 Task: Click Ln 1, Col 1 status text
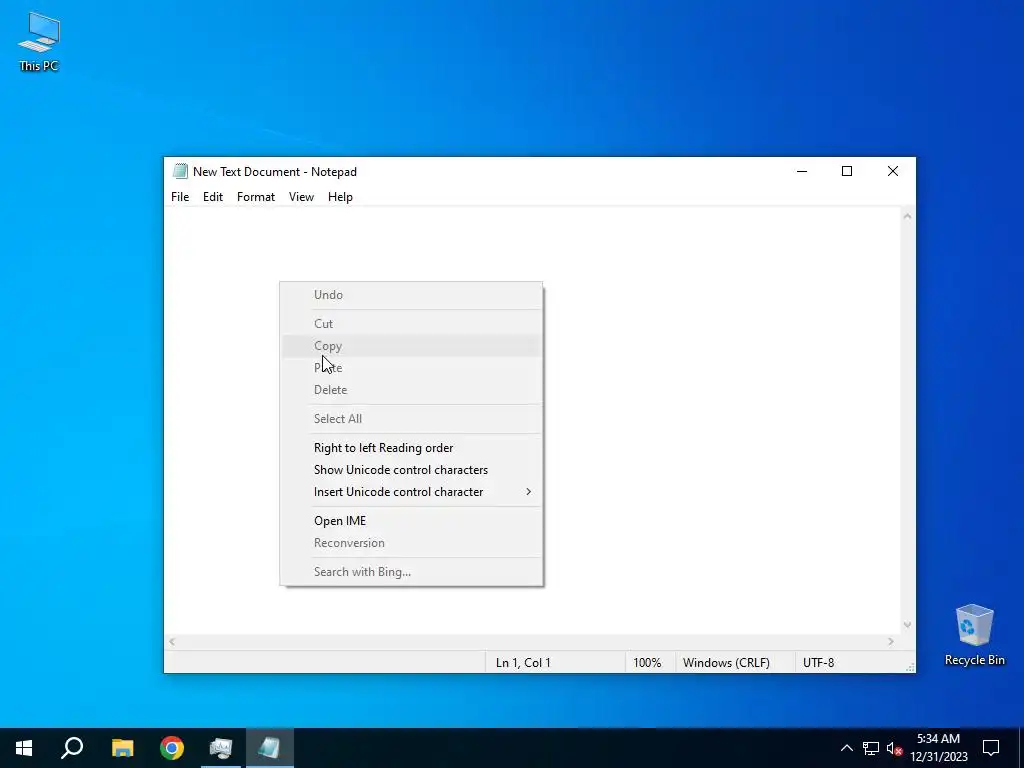tap(523, 662)
